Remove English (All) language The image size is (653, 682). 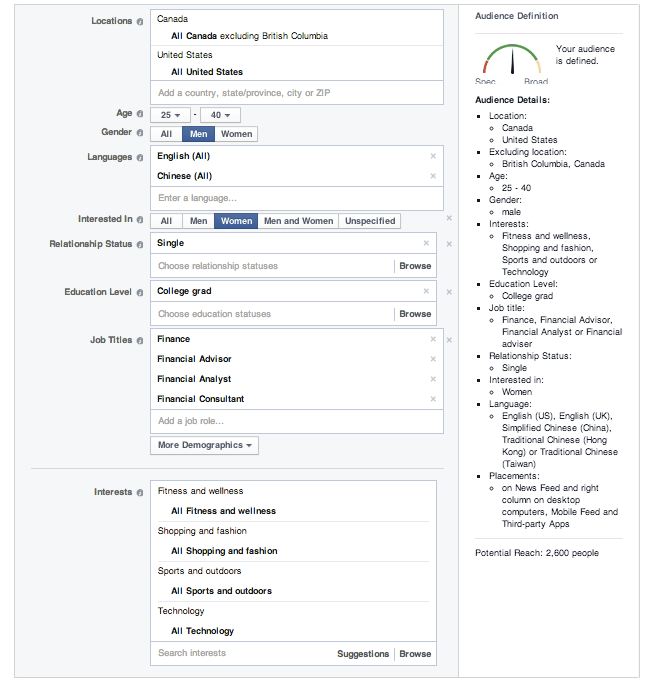[x=433, y=156]
